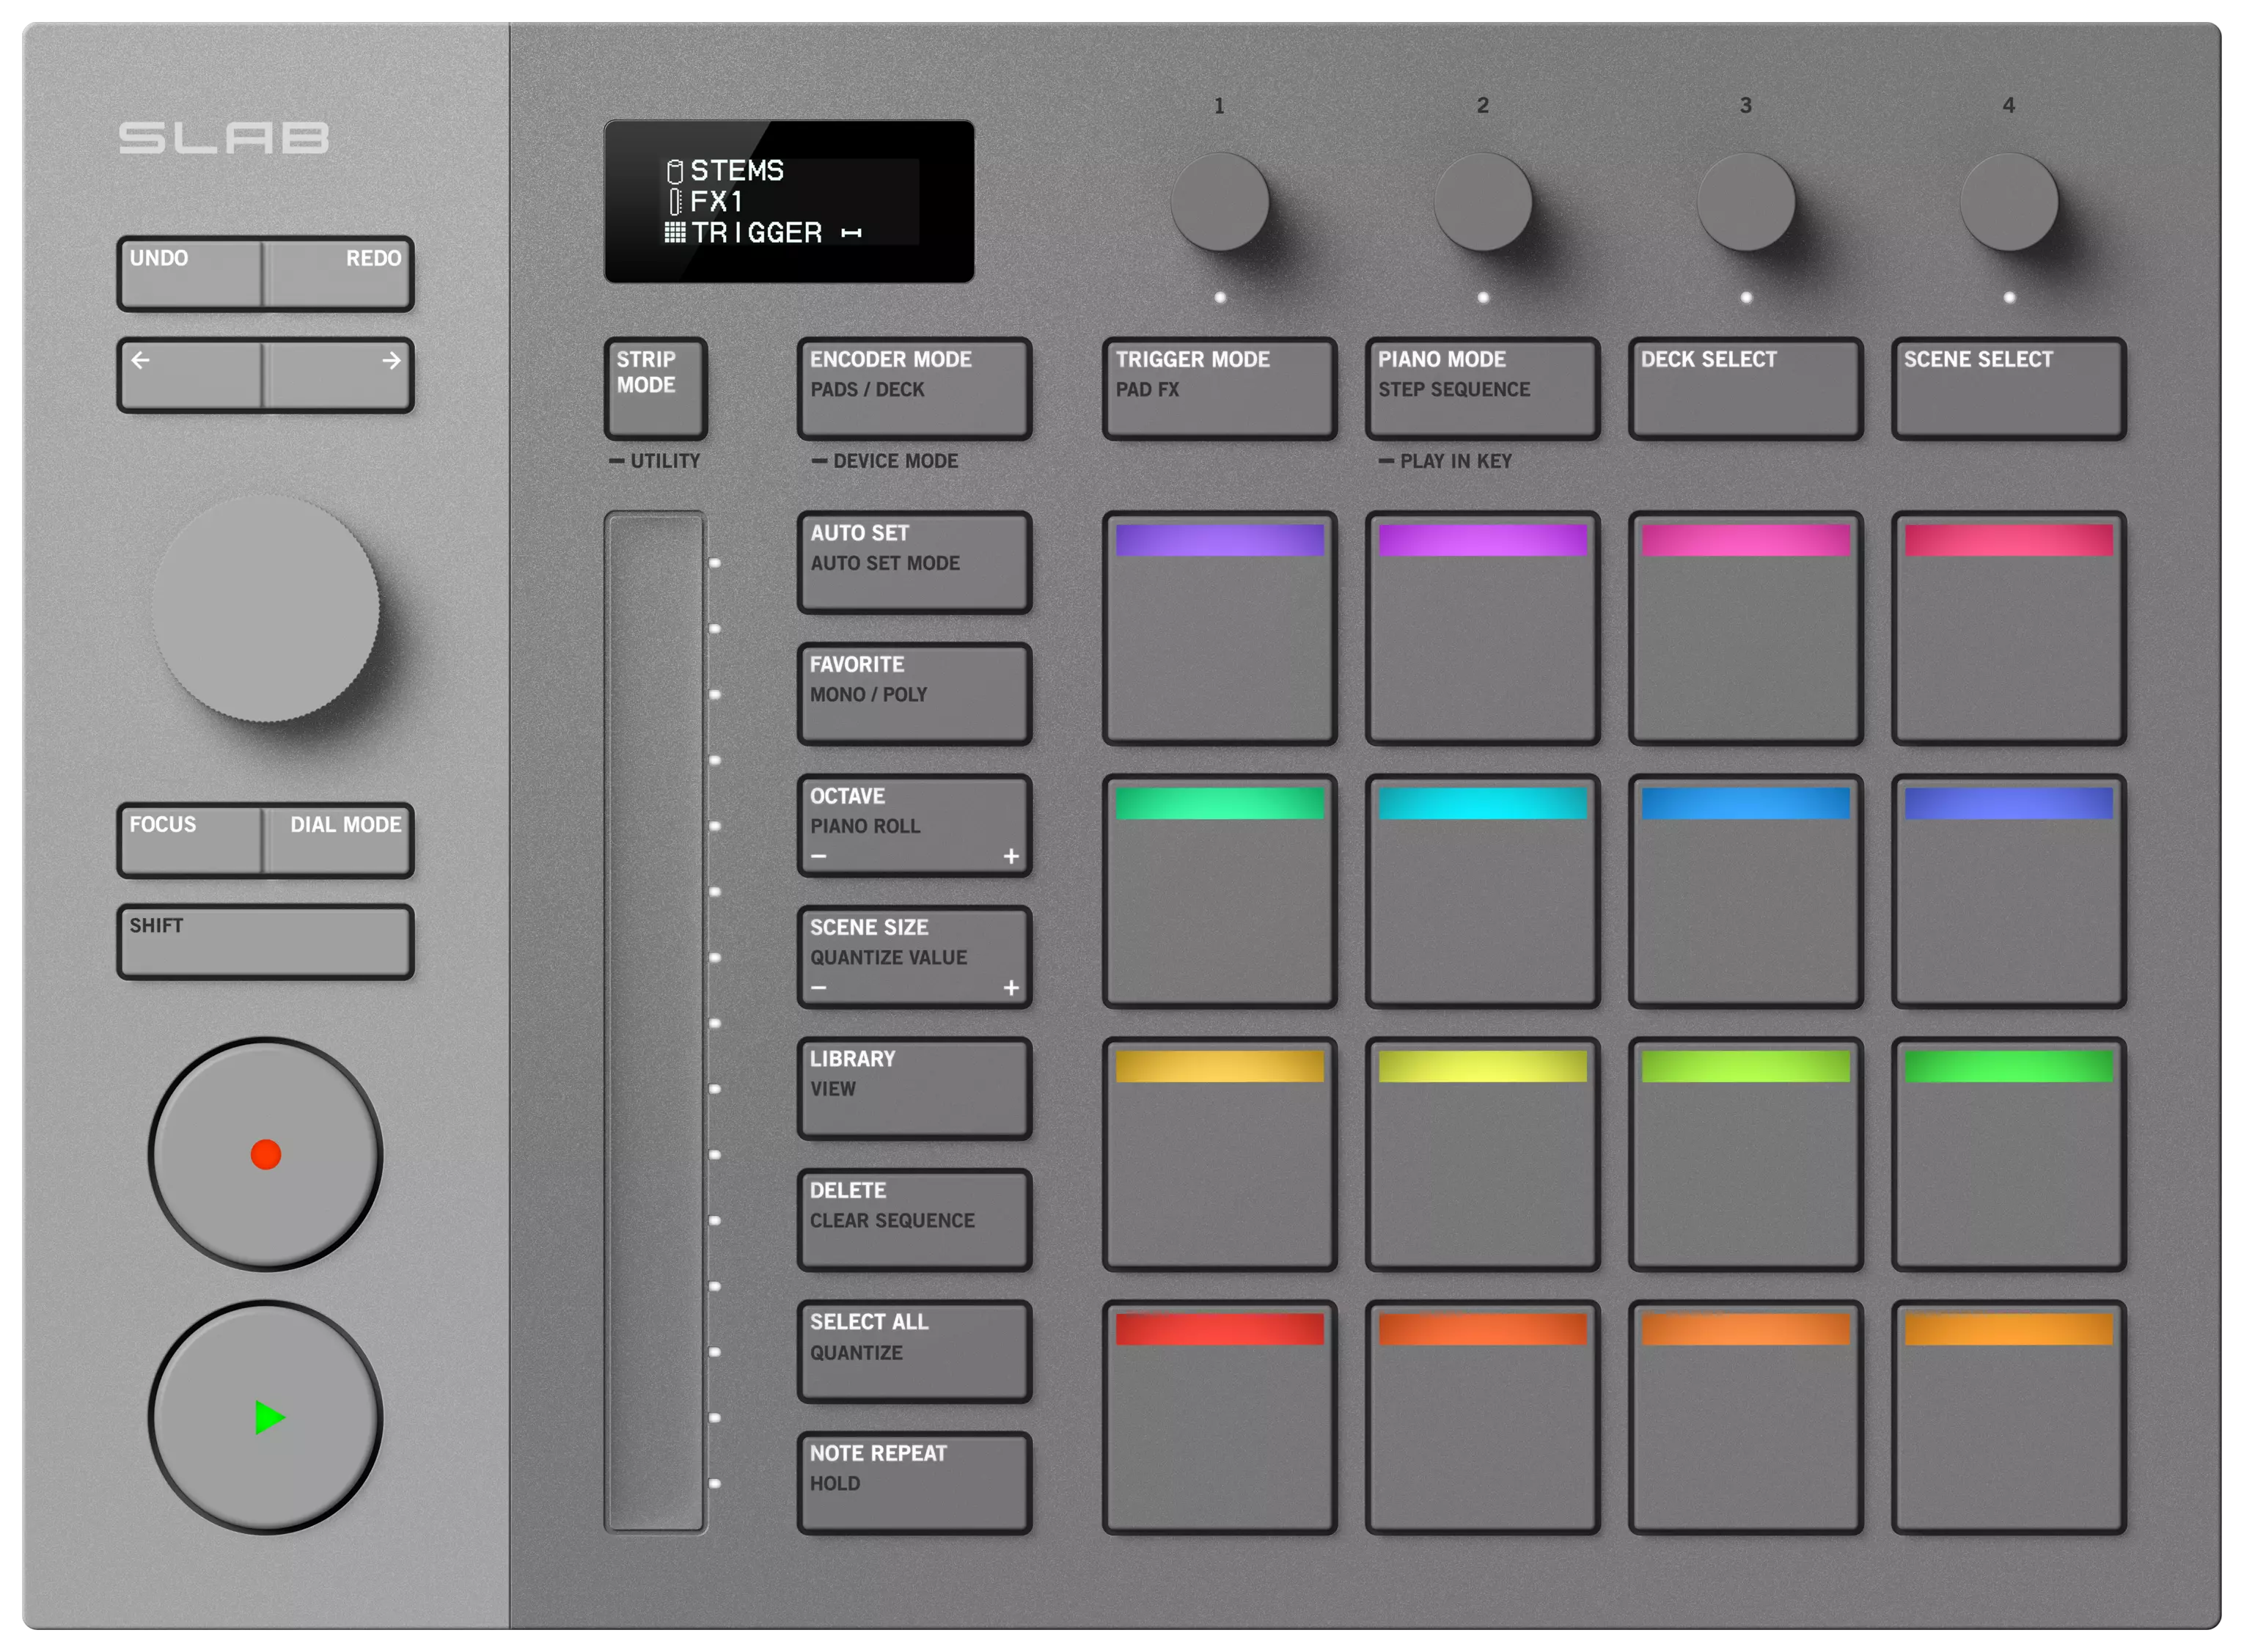
Task: Toggle the NOTE REPEAT button
Action: (x=914, y=1483)
